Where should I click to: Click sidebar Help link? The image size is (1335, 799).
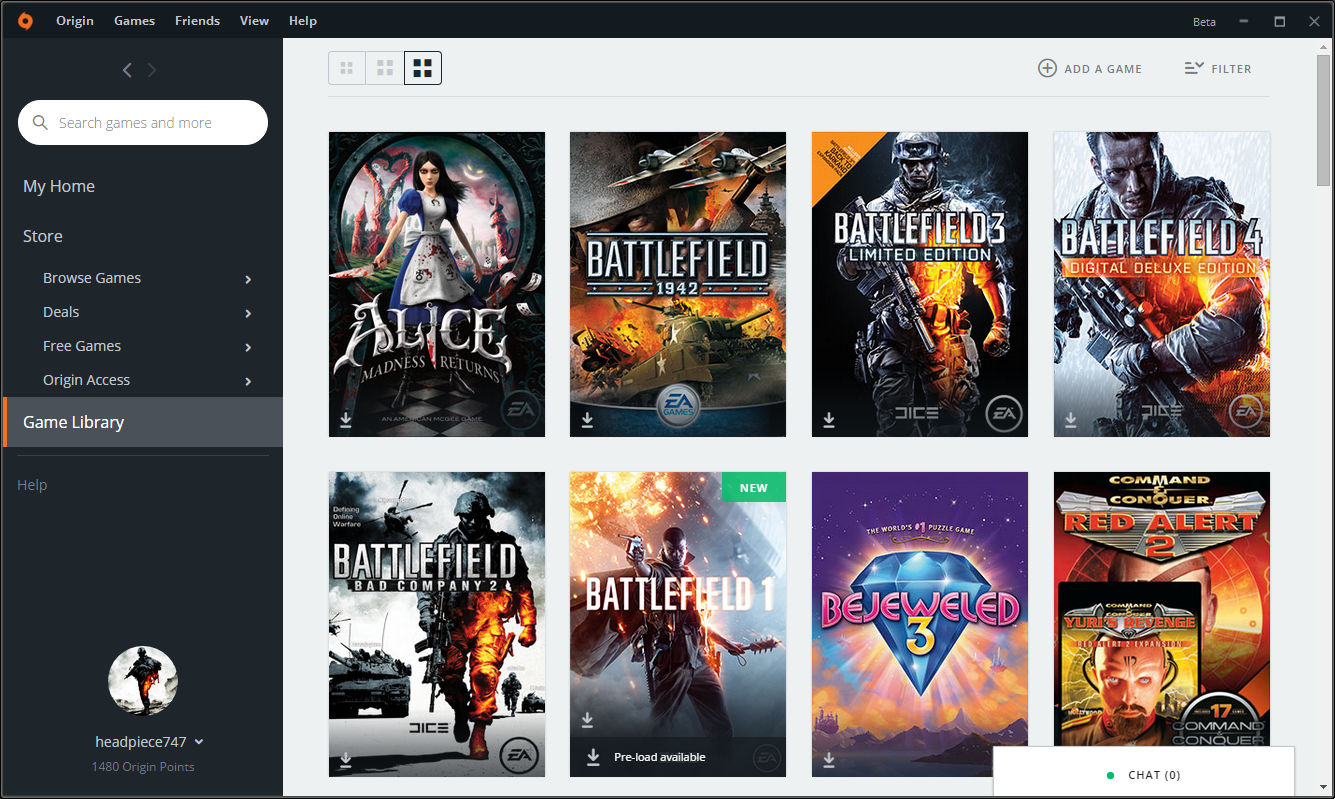(32, 485)
